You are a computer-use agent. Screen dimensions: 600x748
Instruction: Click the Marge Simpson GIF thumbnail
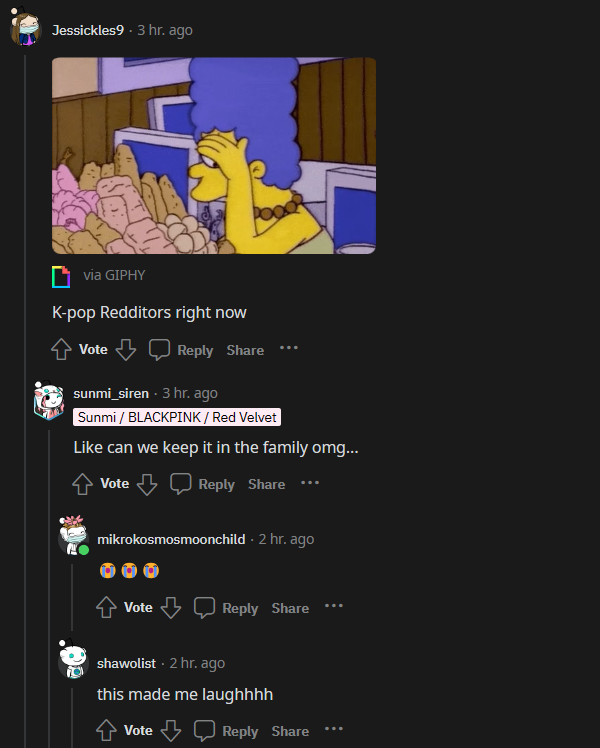(214, 156)
